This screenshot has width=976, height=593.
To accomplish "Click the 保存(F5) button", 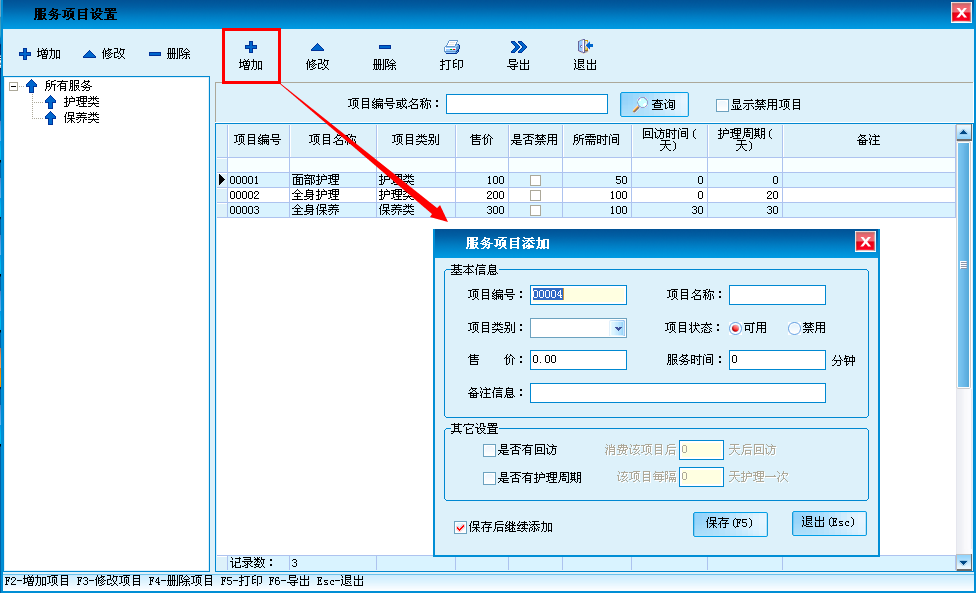I will pyautogui.click(x=729, y=523).
